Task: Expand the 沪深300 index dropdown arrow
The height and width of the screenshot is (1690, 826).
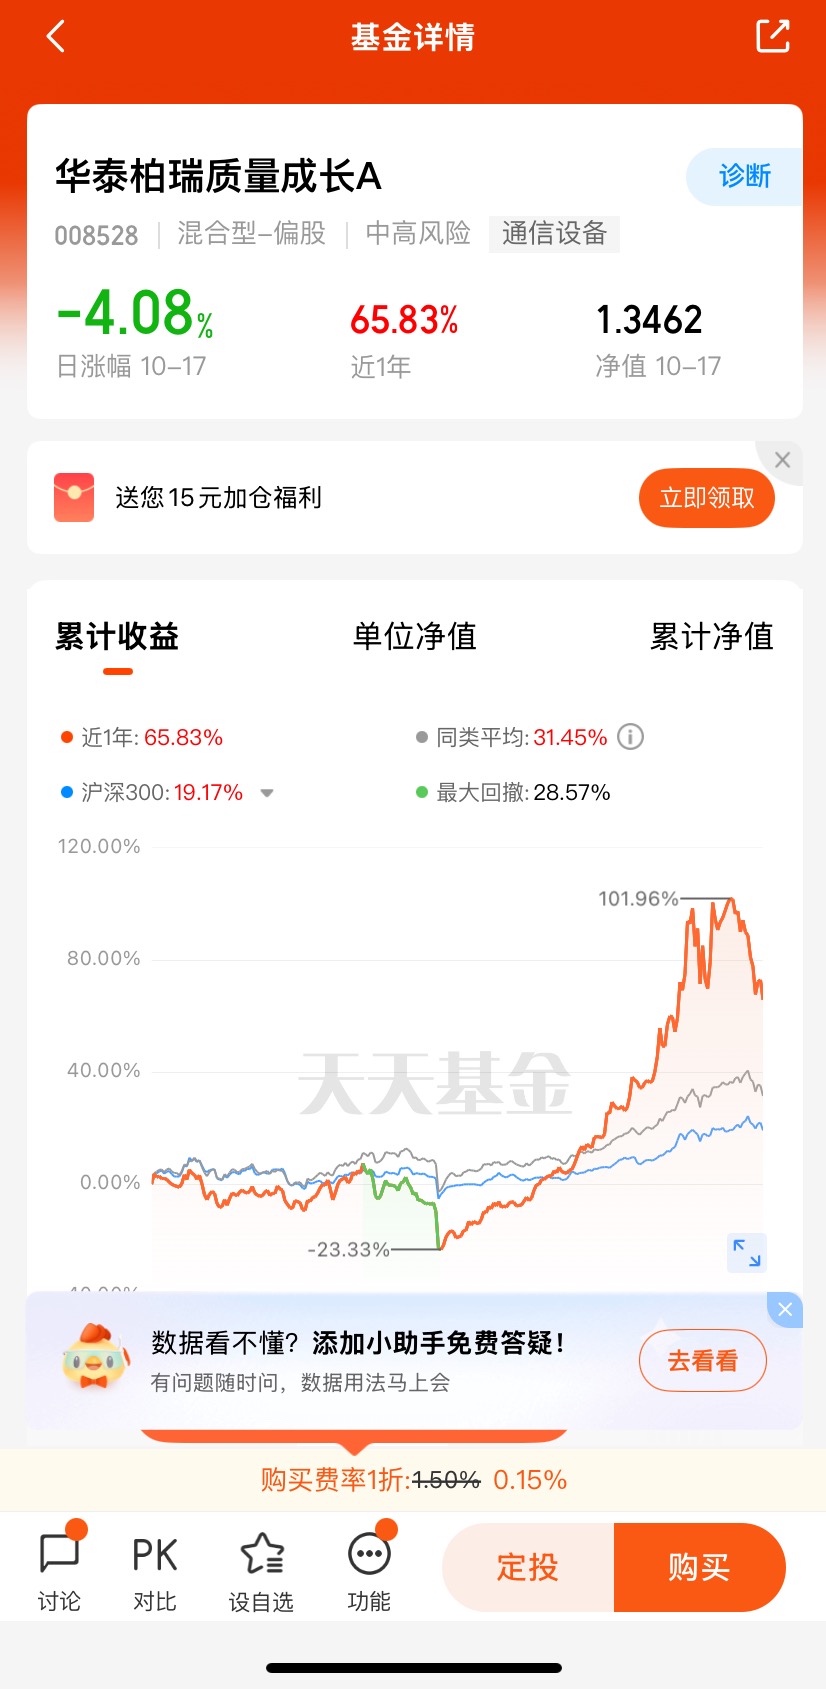Action: point(267,793)
